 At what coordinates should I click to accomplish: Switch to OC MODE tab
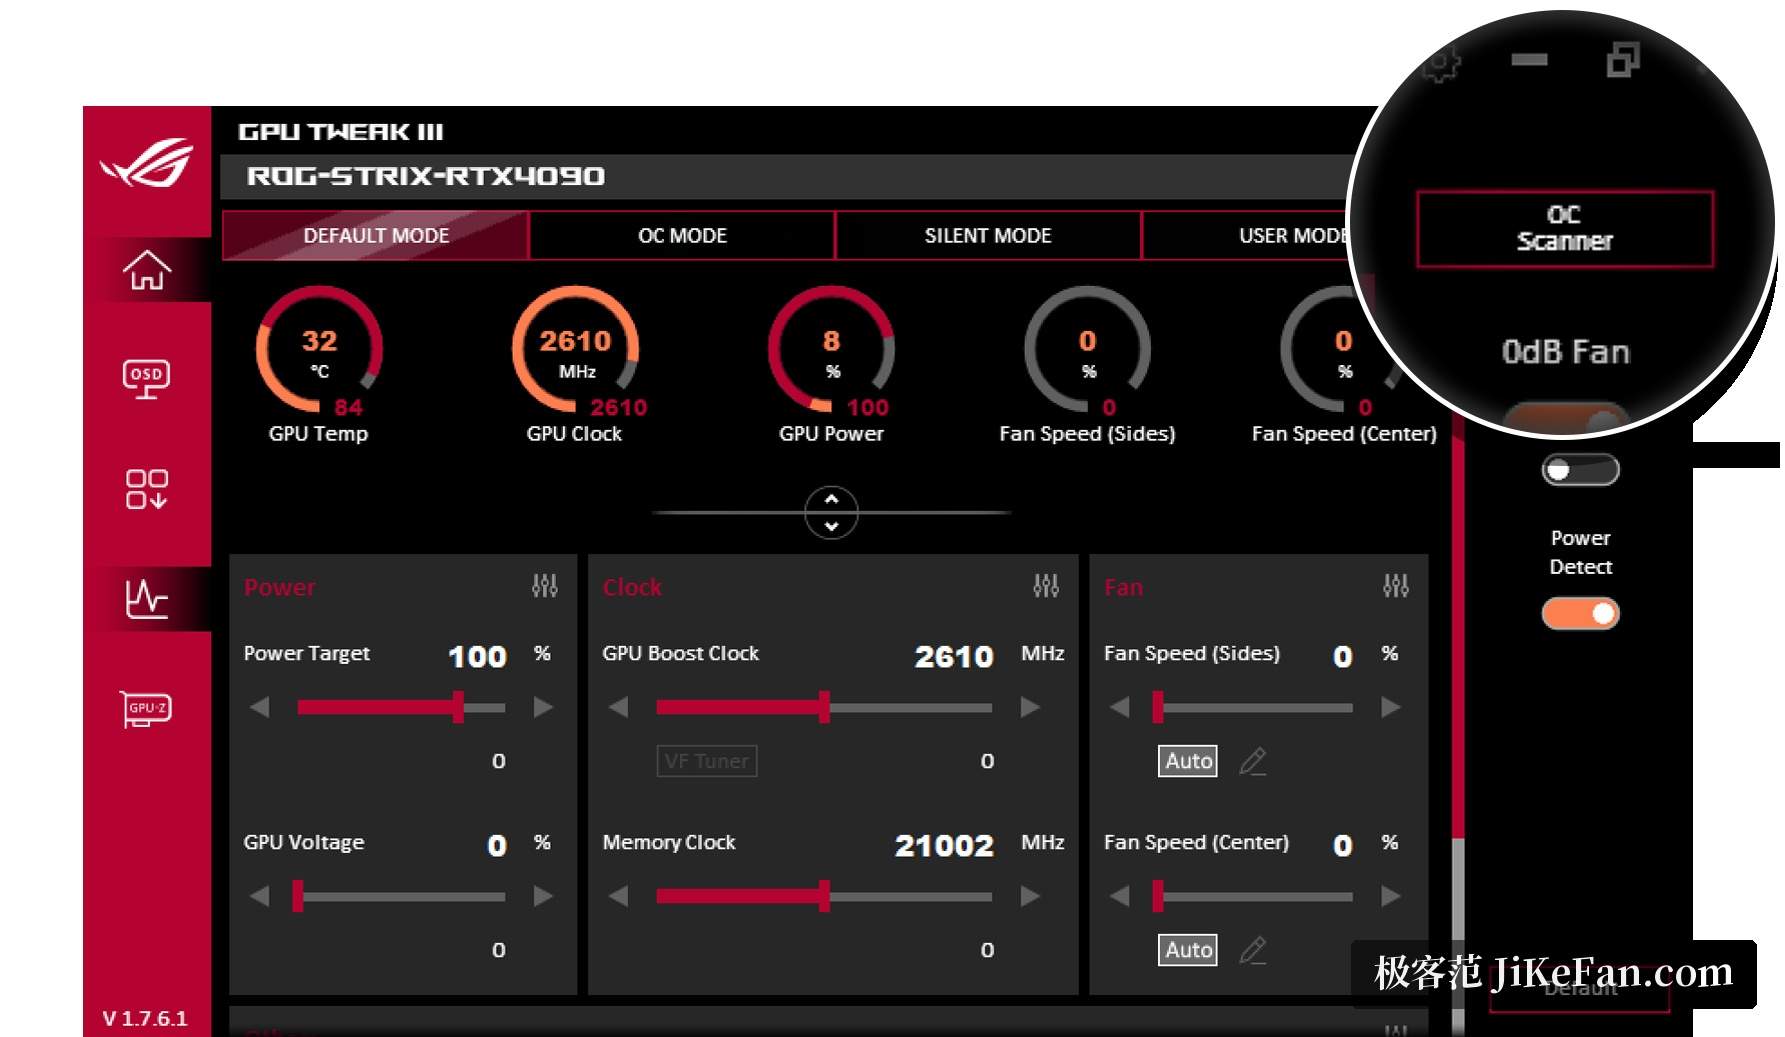(682, 236)
